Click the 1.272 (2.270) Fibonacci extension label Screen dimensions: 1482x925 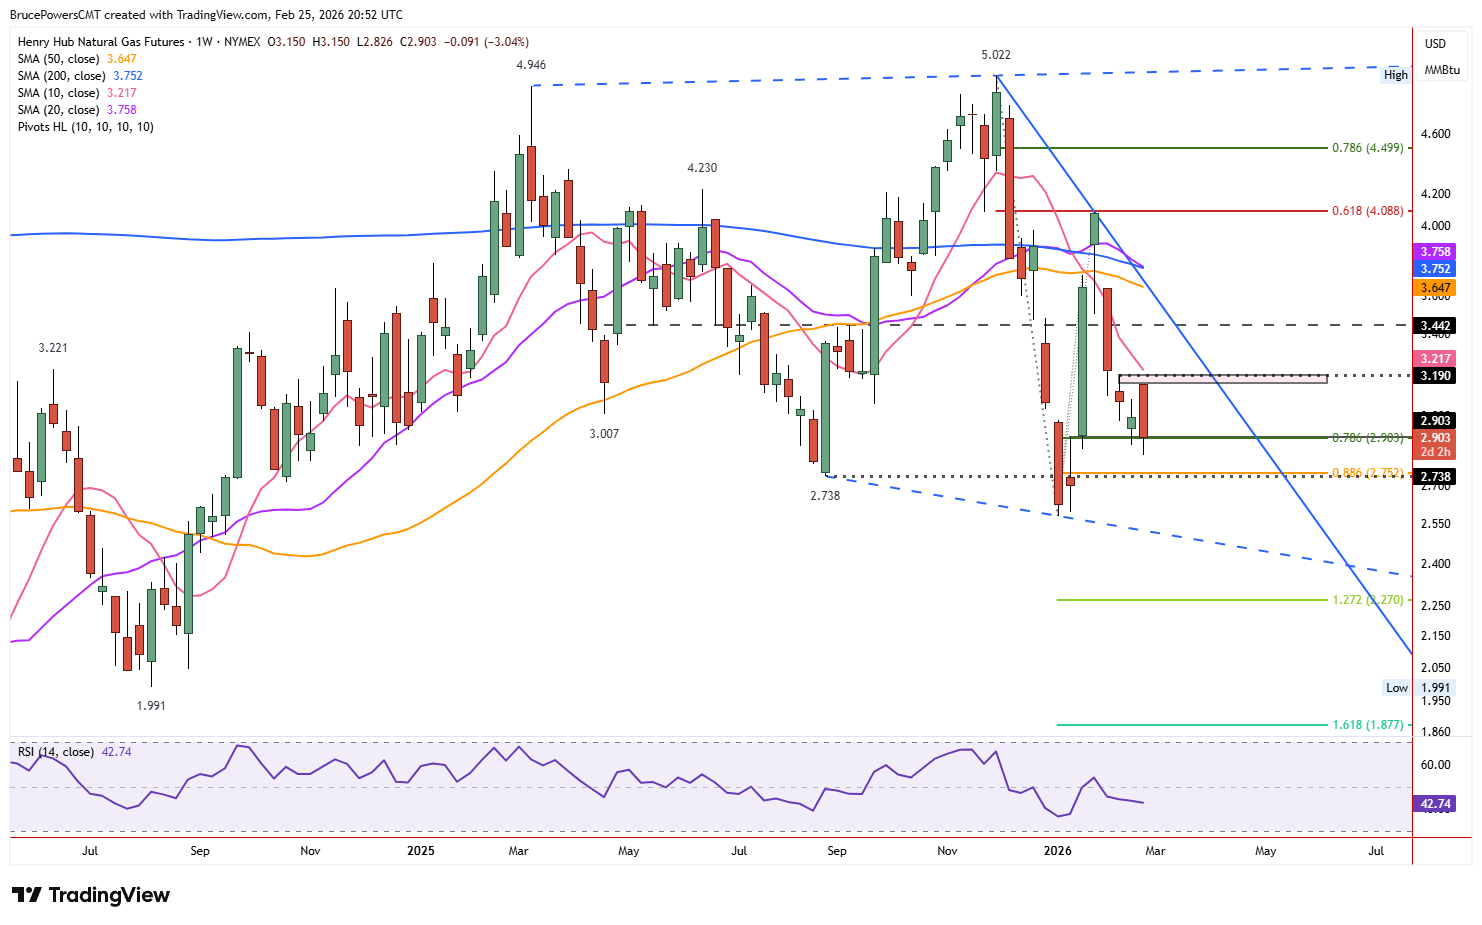1367,600
